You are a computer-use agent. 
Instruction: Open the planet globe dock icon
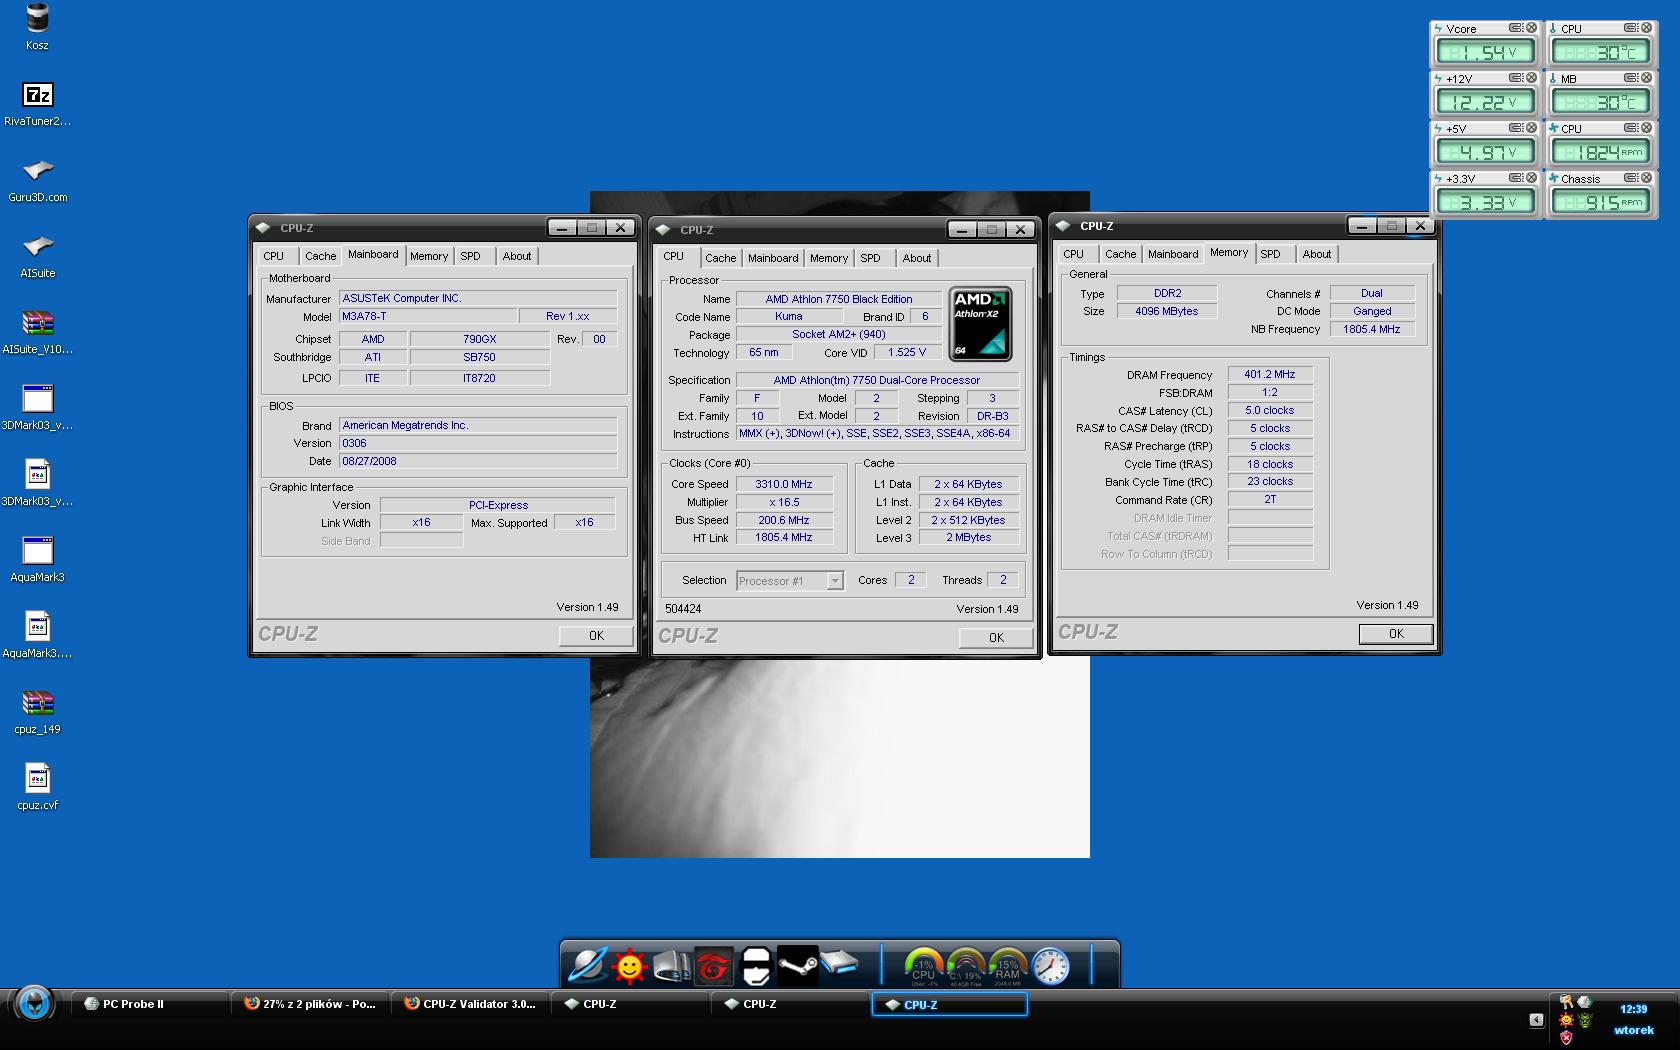tap(588, 966)
